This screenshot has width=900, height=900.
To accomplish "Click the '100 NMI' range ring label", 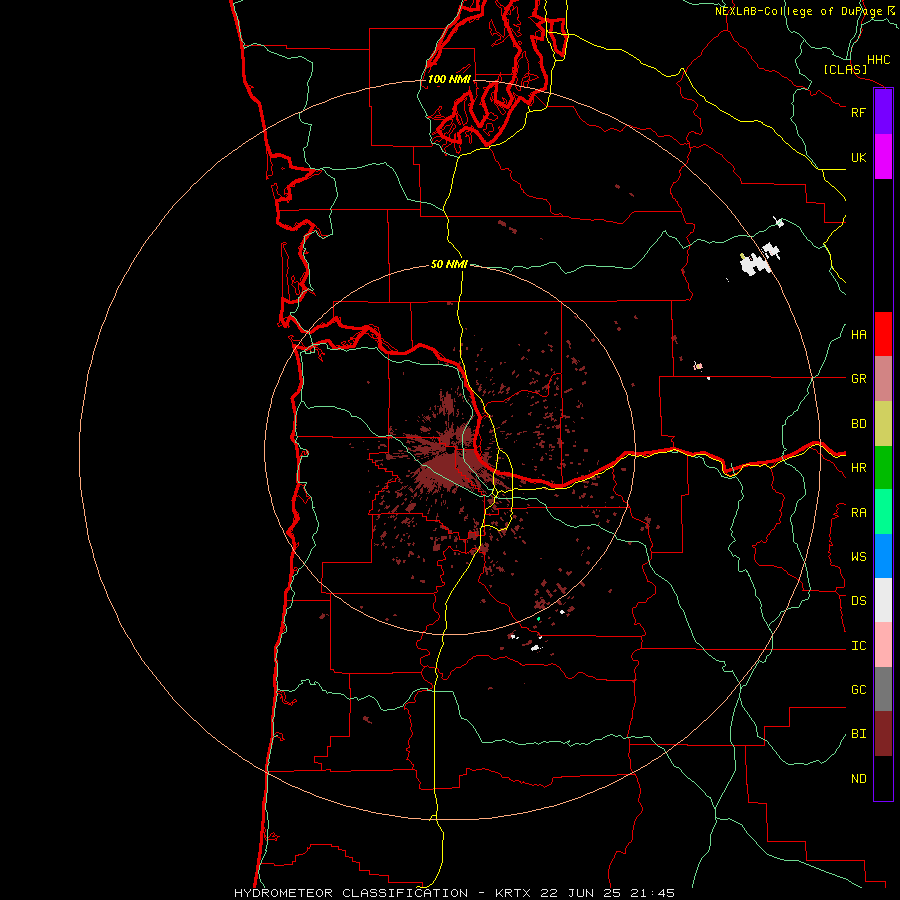I will [x=449, y=79].
